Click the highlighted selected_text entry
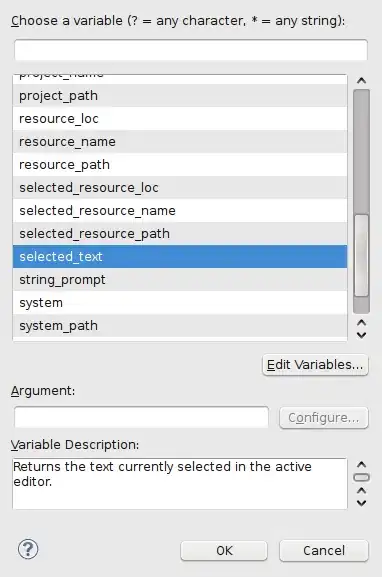This screenshot has height=577, width=382. tap(180, 256)
